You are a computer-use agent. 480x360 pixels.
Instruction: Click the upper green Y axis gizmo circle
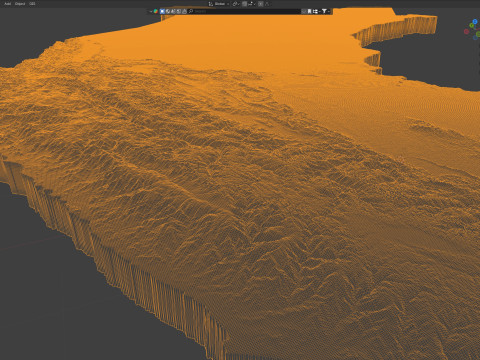pos(471,25)
